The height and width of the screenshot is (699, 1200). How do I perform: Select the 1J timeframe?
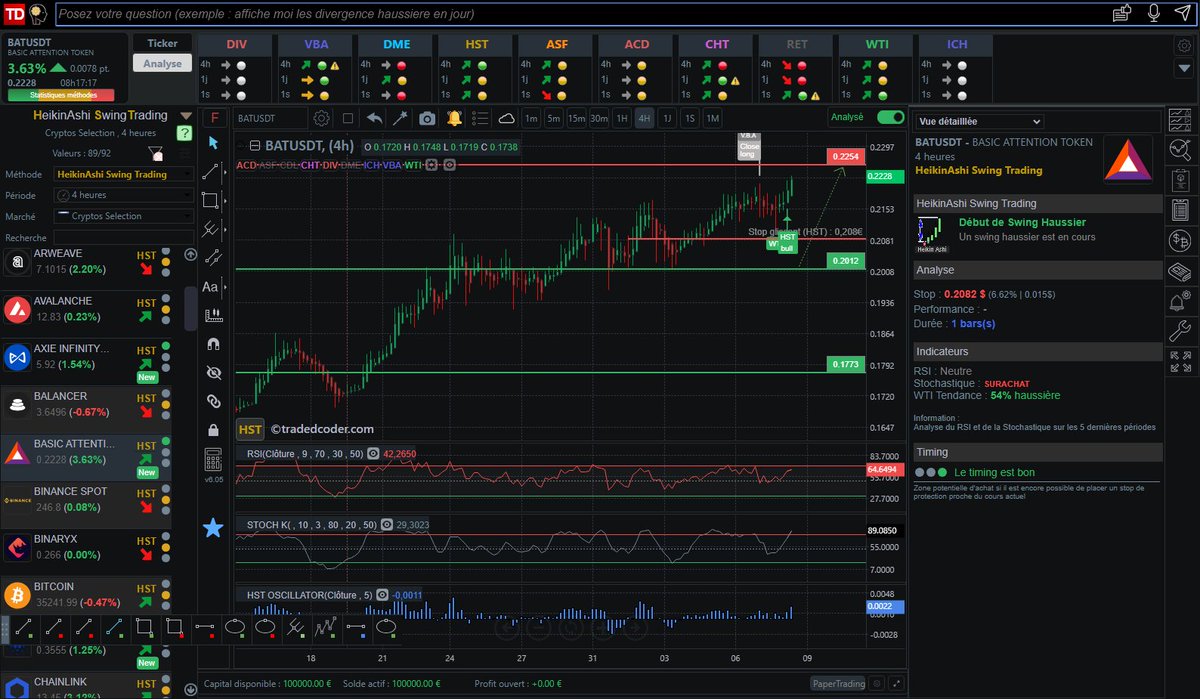(x=667, y=118)
